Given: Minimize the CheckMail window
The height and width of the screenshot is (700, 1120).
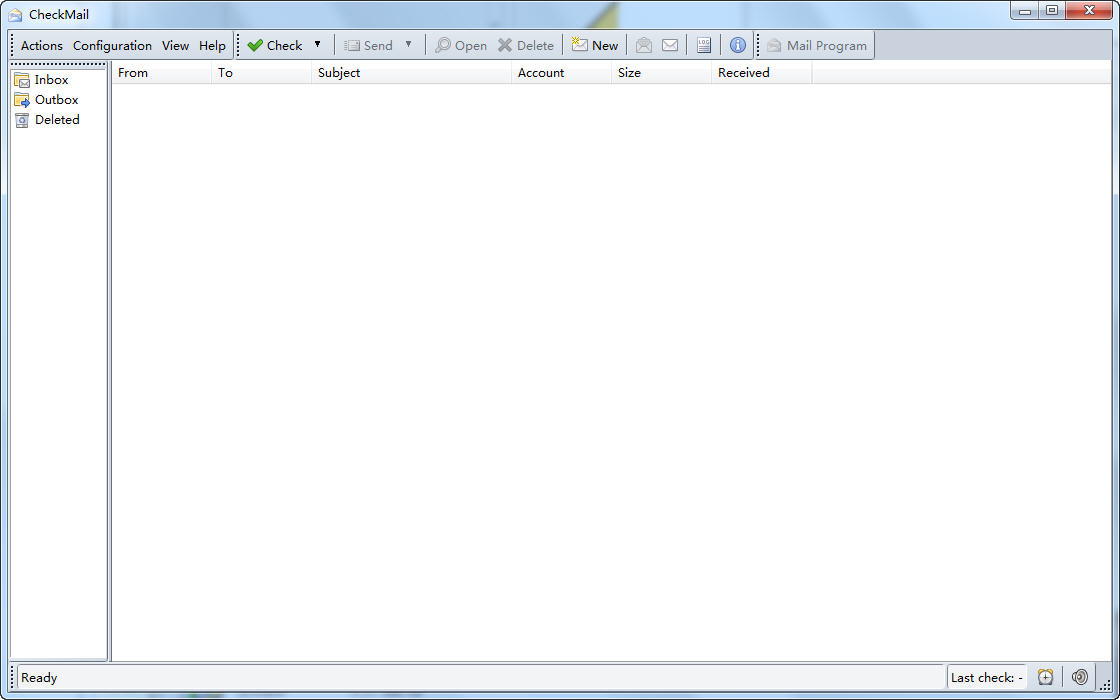Looking at the screenshot, I should point(1025,10).
